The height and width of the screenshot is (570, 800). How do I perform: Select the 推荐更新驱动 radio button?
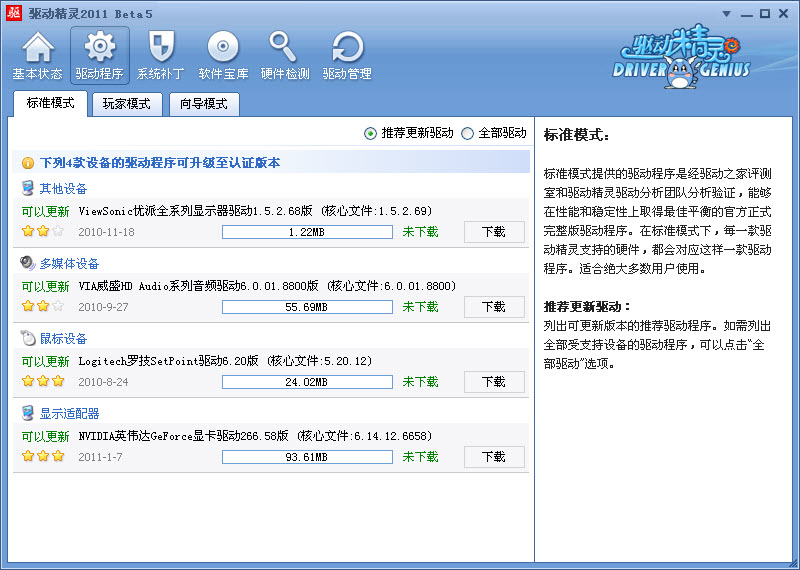tap(370, 134)
